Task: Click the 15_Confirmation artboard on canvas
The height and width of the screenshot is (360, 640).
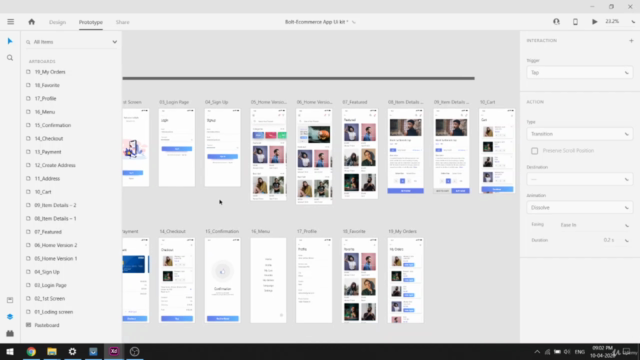Action: coord(222,280)
